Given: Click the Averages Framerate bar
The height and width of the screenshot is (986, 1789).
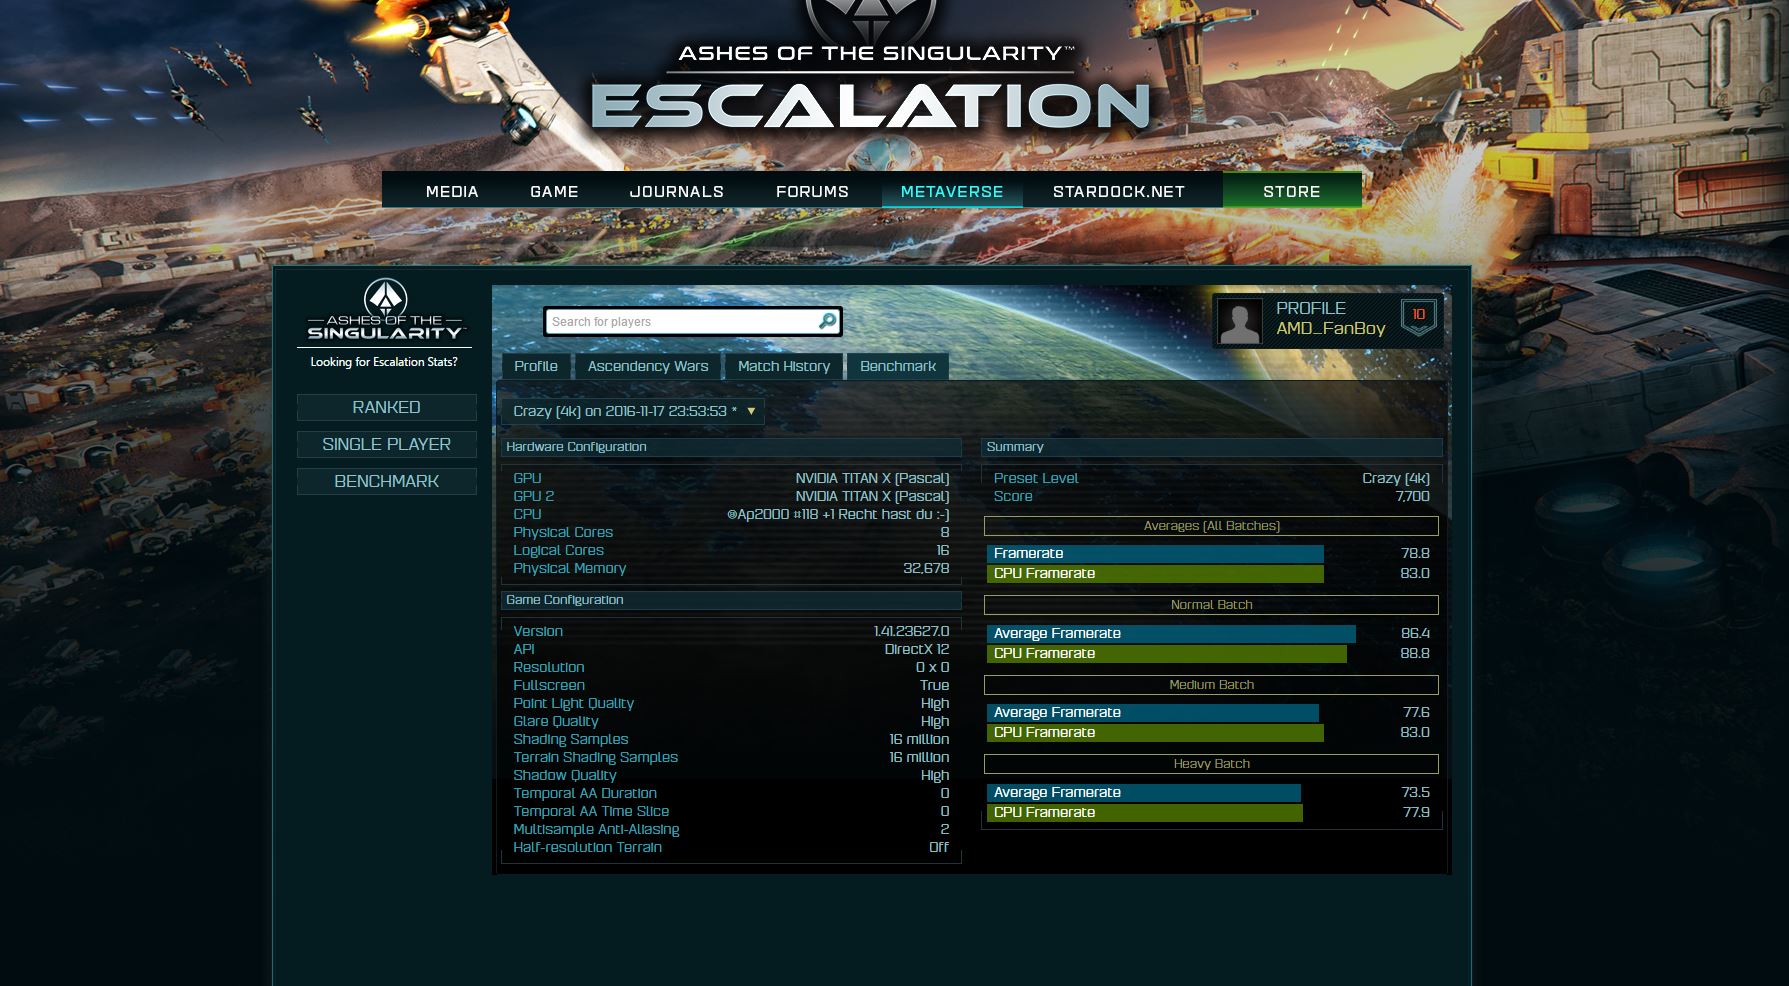Looking at the screenshot, I should tap(1155, 553).
